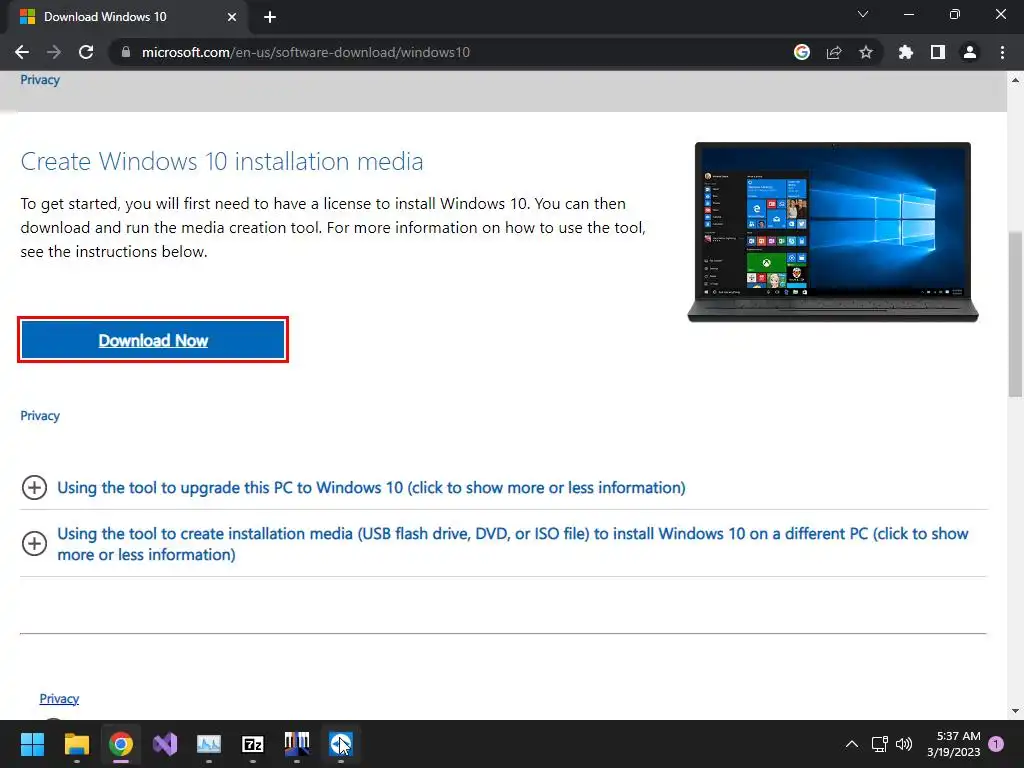
Task: Open the Extensions puzzle icon
Action: pos(906,52)
